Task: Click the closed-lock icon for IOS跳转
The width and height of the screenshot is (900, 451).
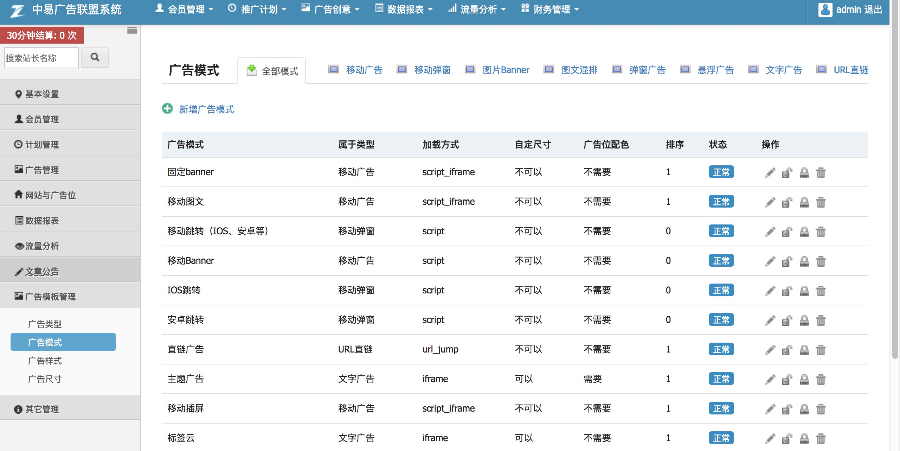Action: (x=804, y=290)
